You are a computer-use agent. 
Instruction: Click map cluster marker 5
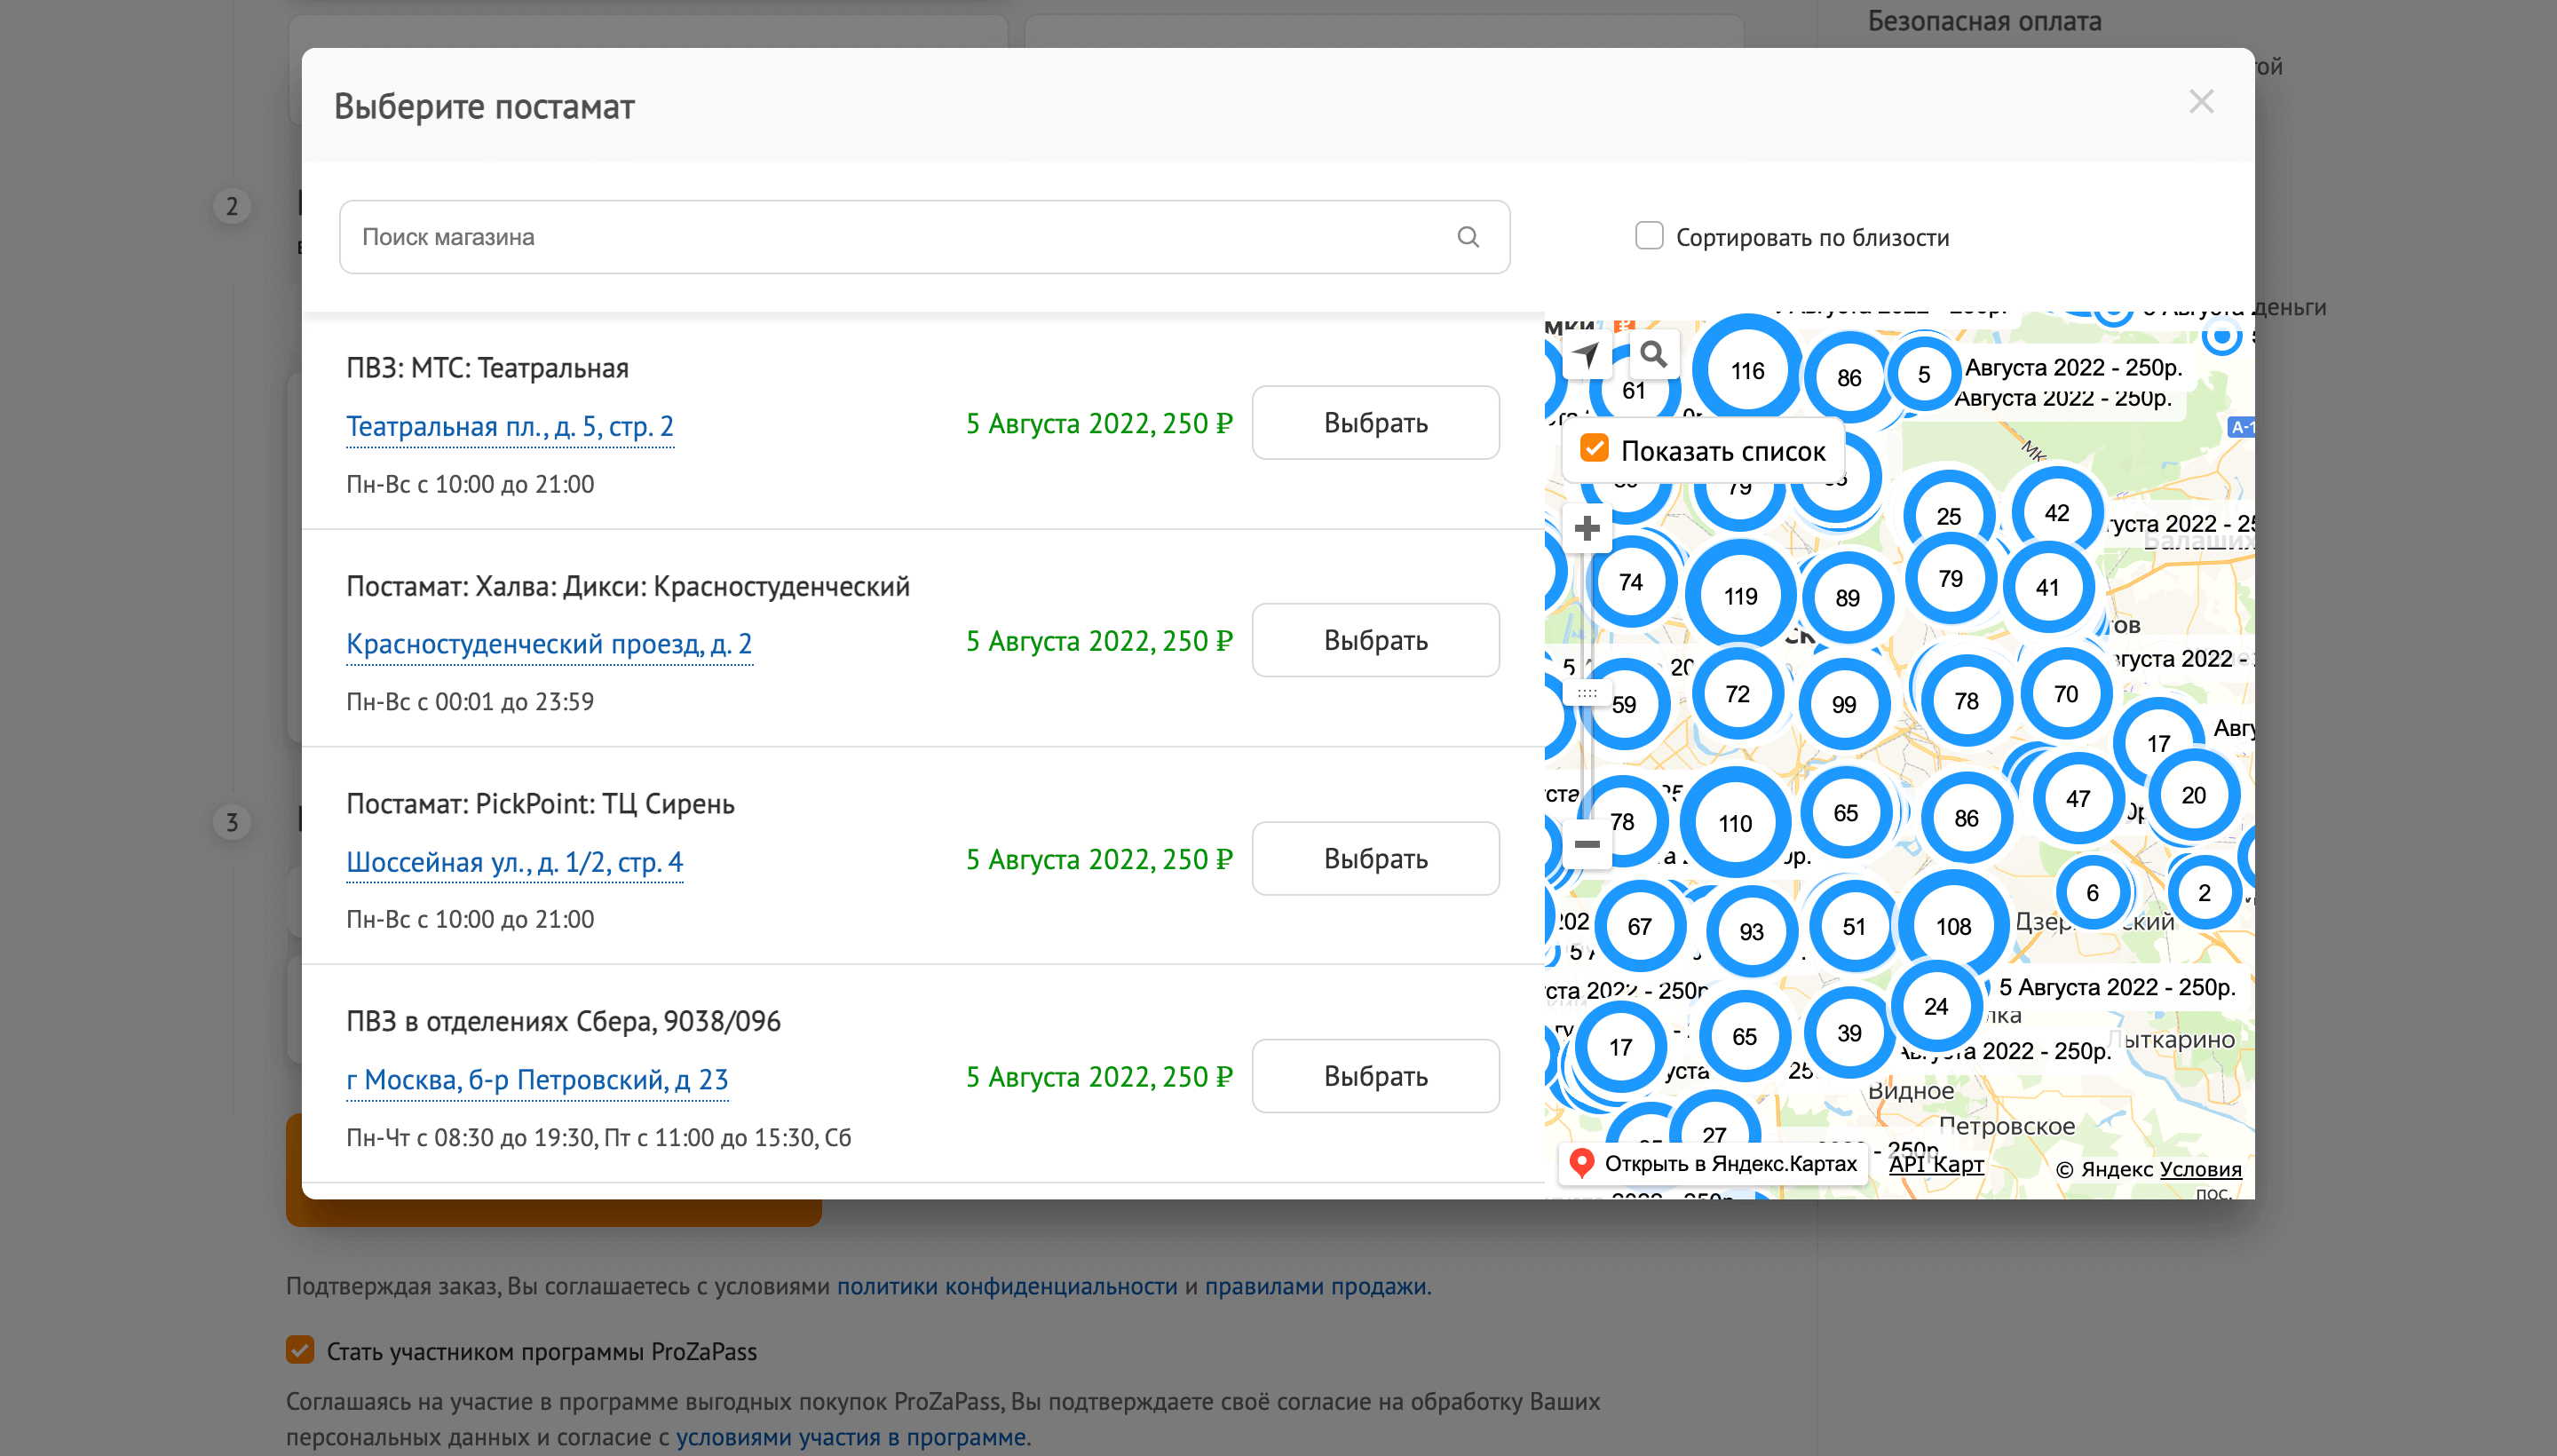(x=1923, y=375)
